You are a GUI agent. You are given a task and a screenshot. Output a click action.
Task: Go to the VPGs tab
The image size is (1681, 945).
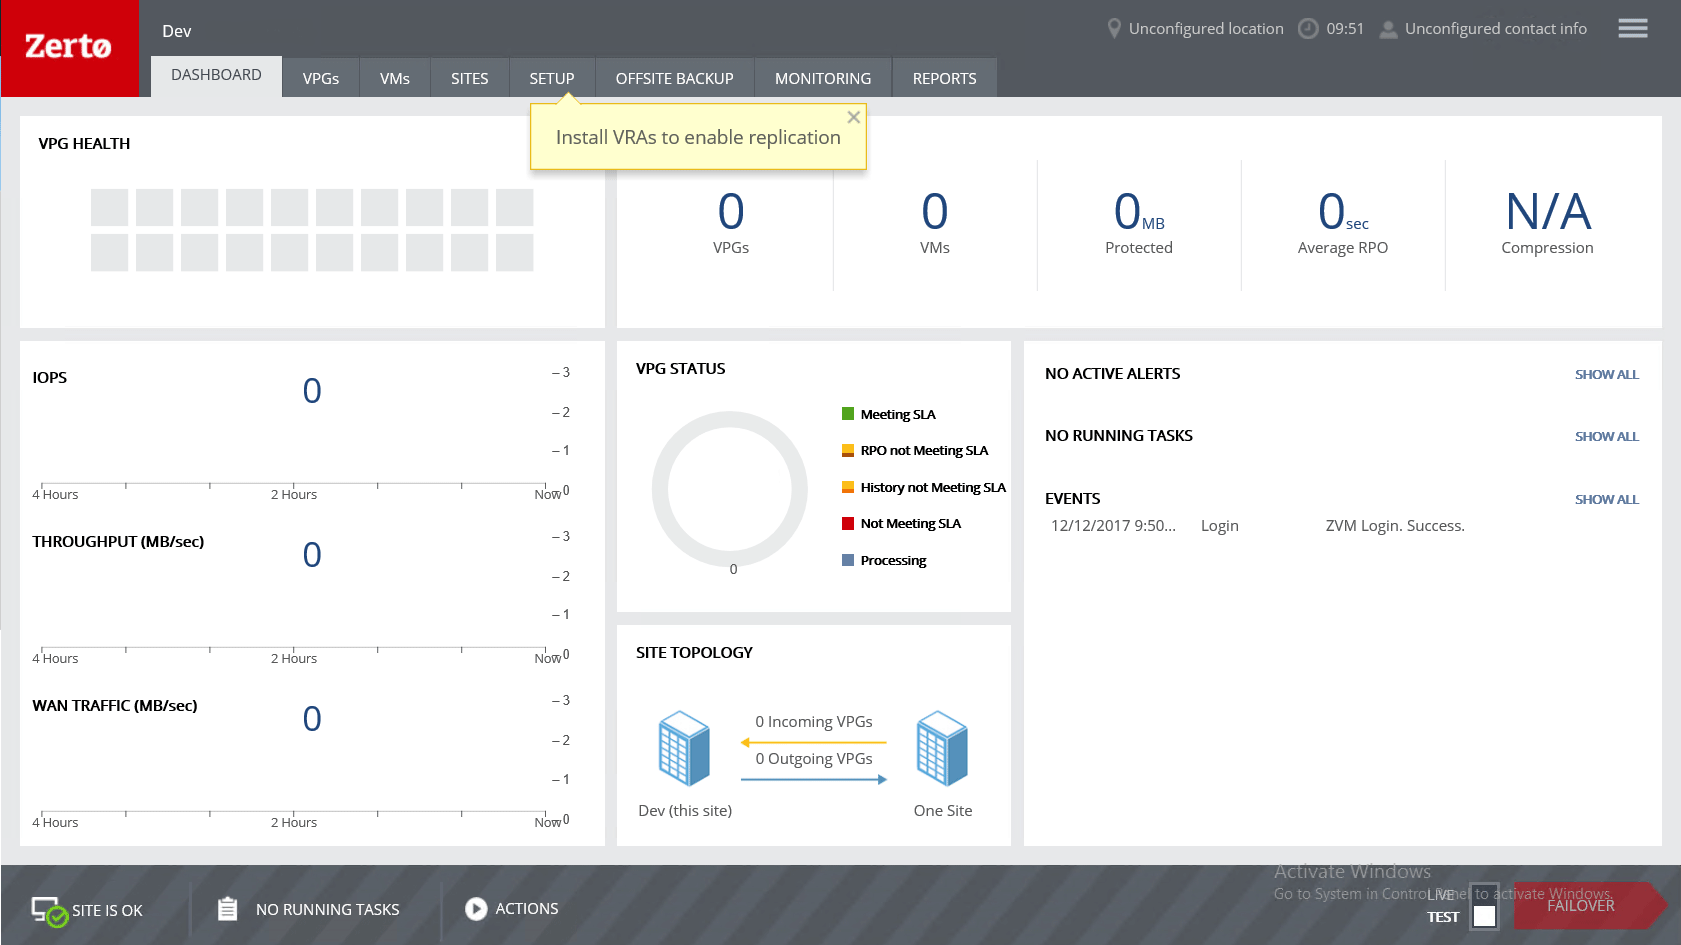(x=320, y=77)
